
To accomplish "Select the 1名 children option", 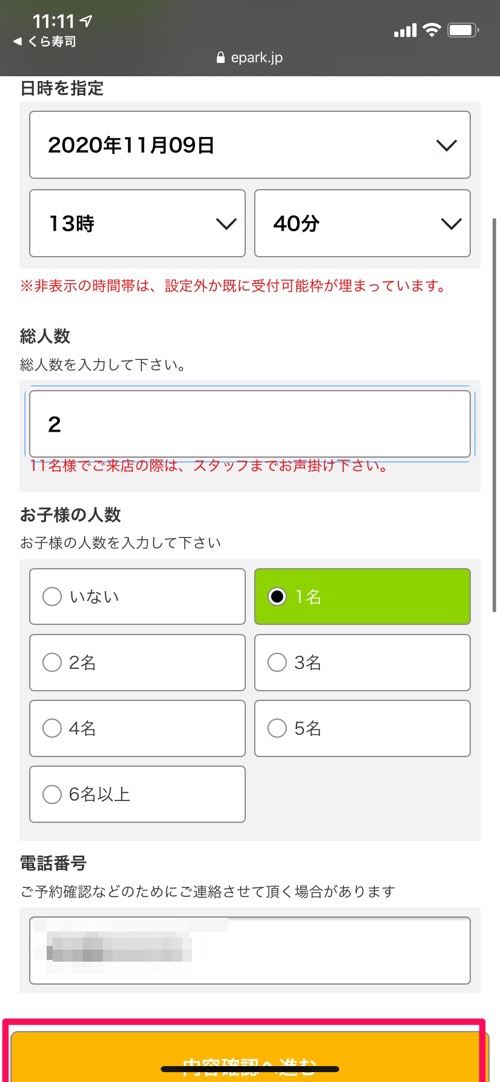I will tap(363, 596).
